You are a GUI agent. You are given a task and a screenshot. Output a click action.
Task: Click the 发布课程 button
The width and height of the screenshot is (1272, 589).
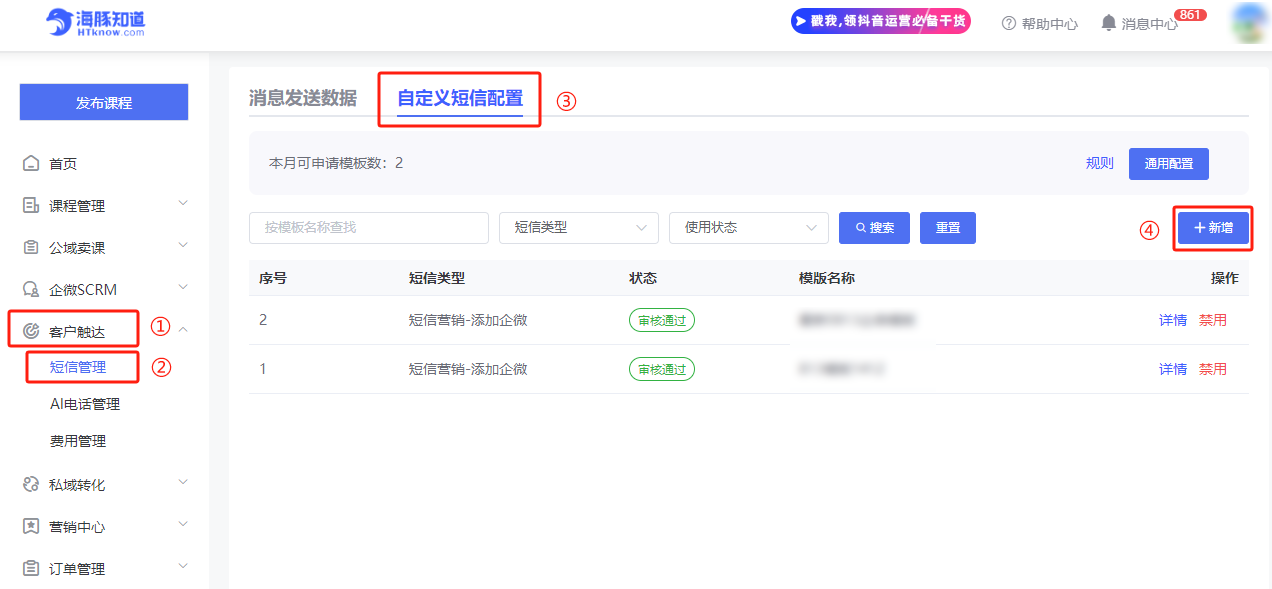point(104,102)
